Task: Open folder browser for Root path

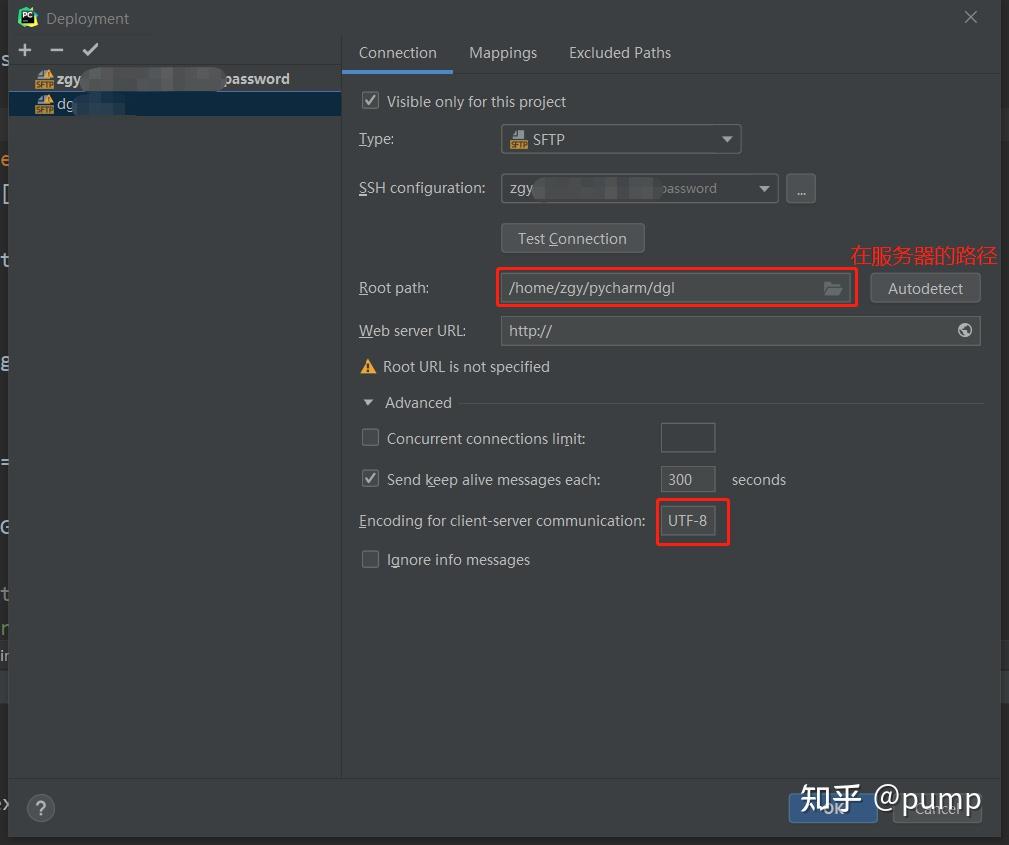Action: pos(833,288)
